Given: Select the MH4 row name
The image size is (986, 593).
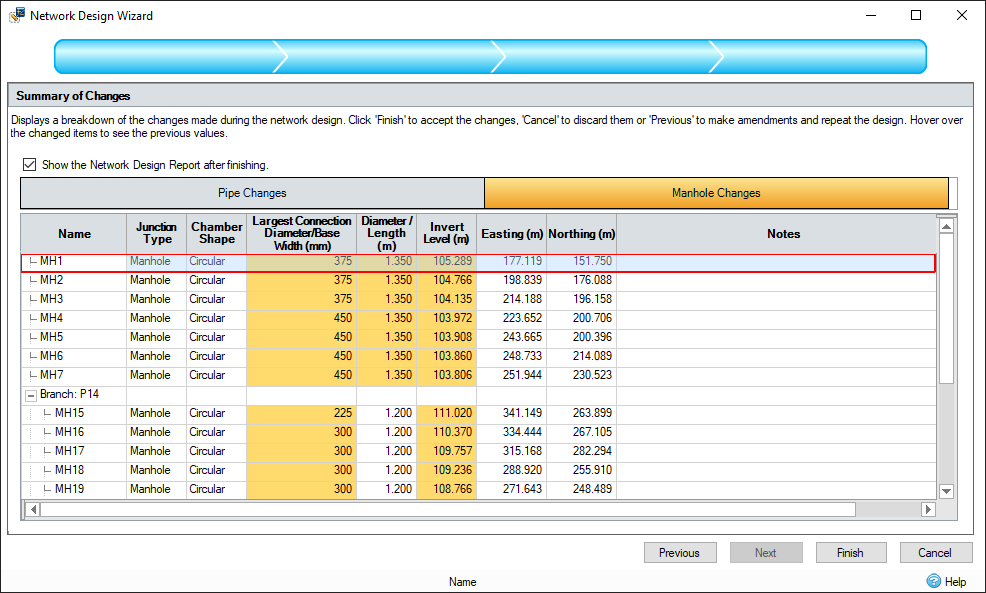Looking at the screenshot, I should (52, 318).
